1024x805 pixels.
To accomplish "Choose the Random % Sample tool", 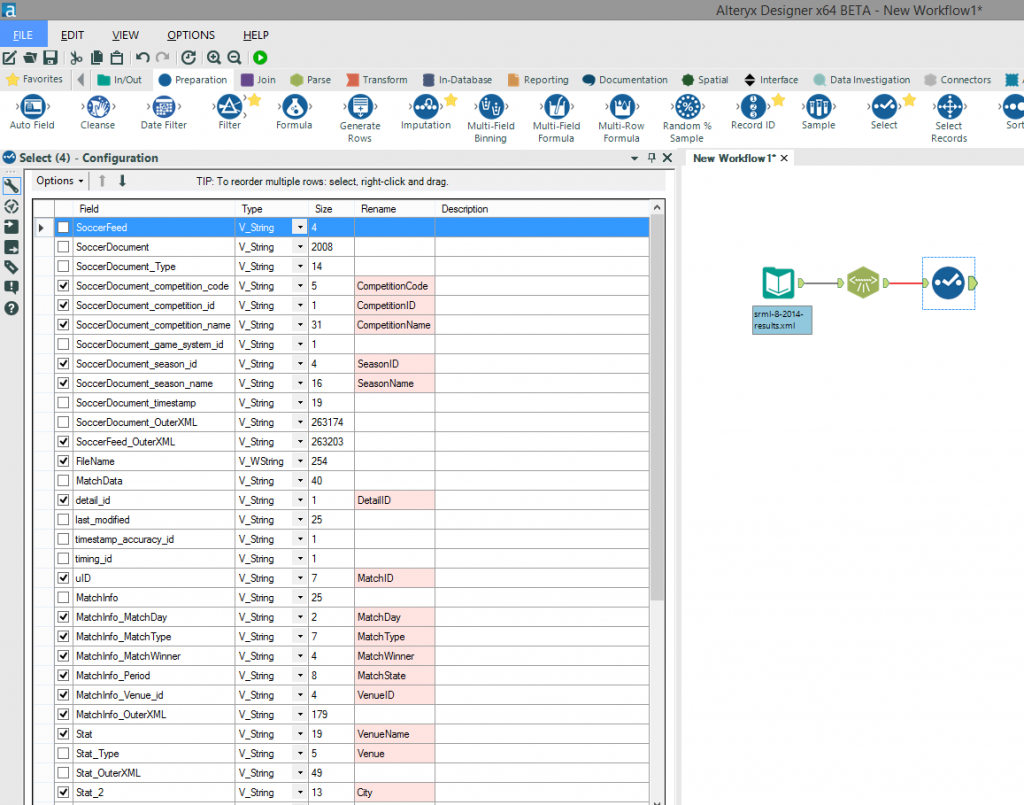I will pos(687,118).
